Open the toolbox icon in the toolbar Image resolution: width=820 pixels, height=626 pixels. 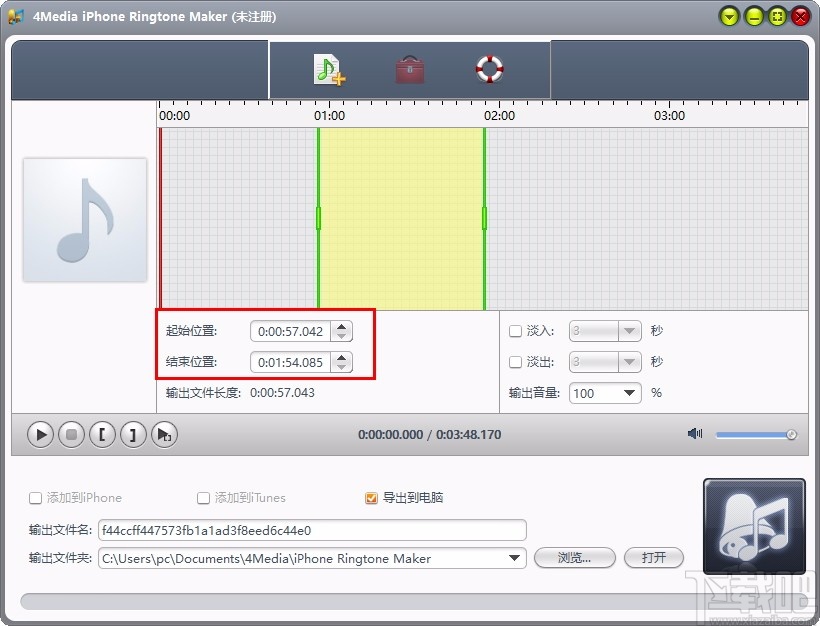[x=409, y=69]
